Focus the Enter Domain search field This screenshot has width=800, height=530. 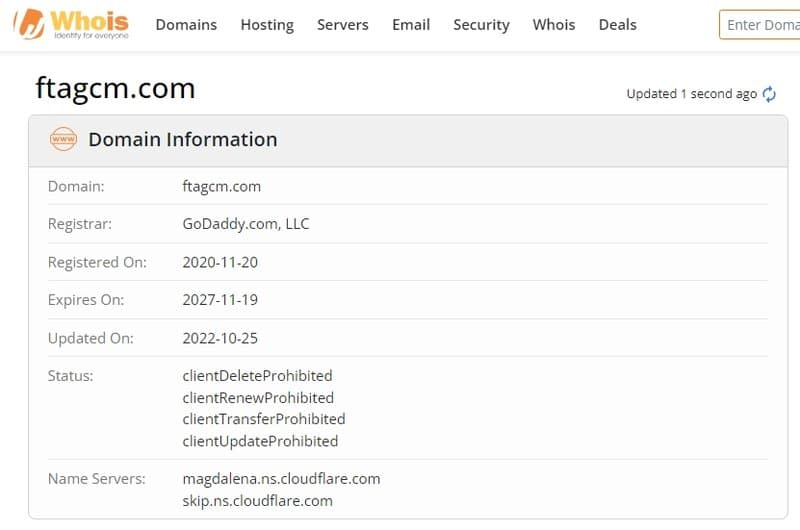(760, 25)
